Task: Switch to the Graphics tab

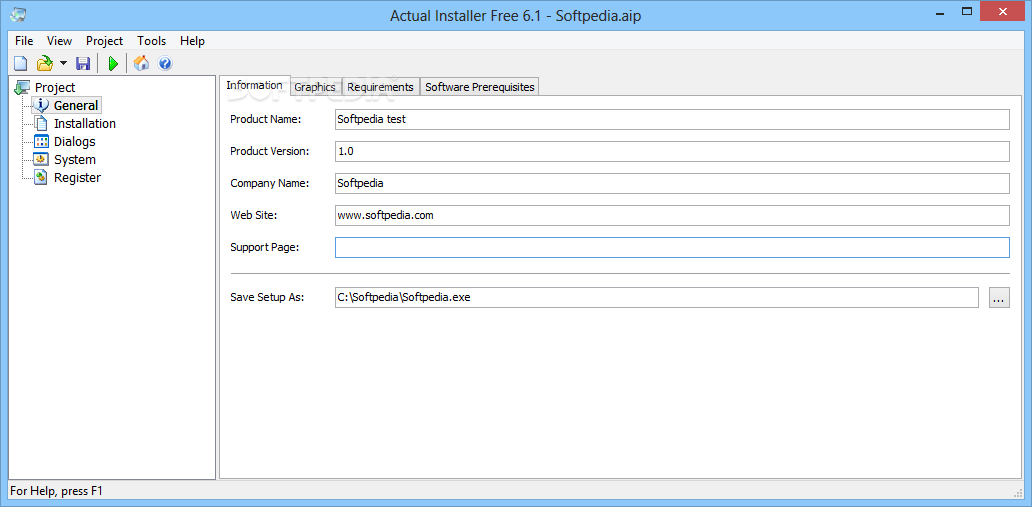Action: point(315,87)
